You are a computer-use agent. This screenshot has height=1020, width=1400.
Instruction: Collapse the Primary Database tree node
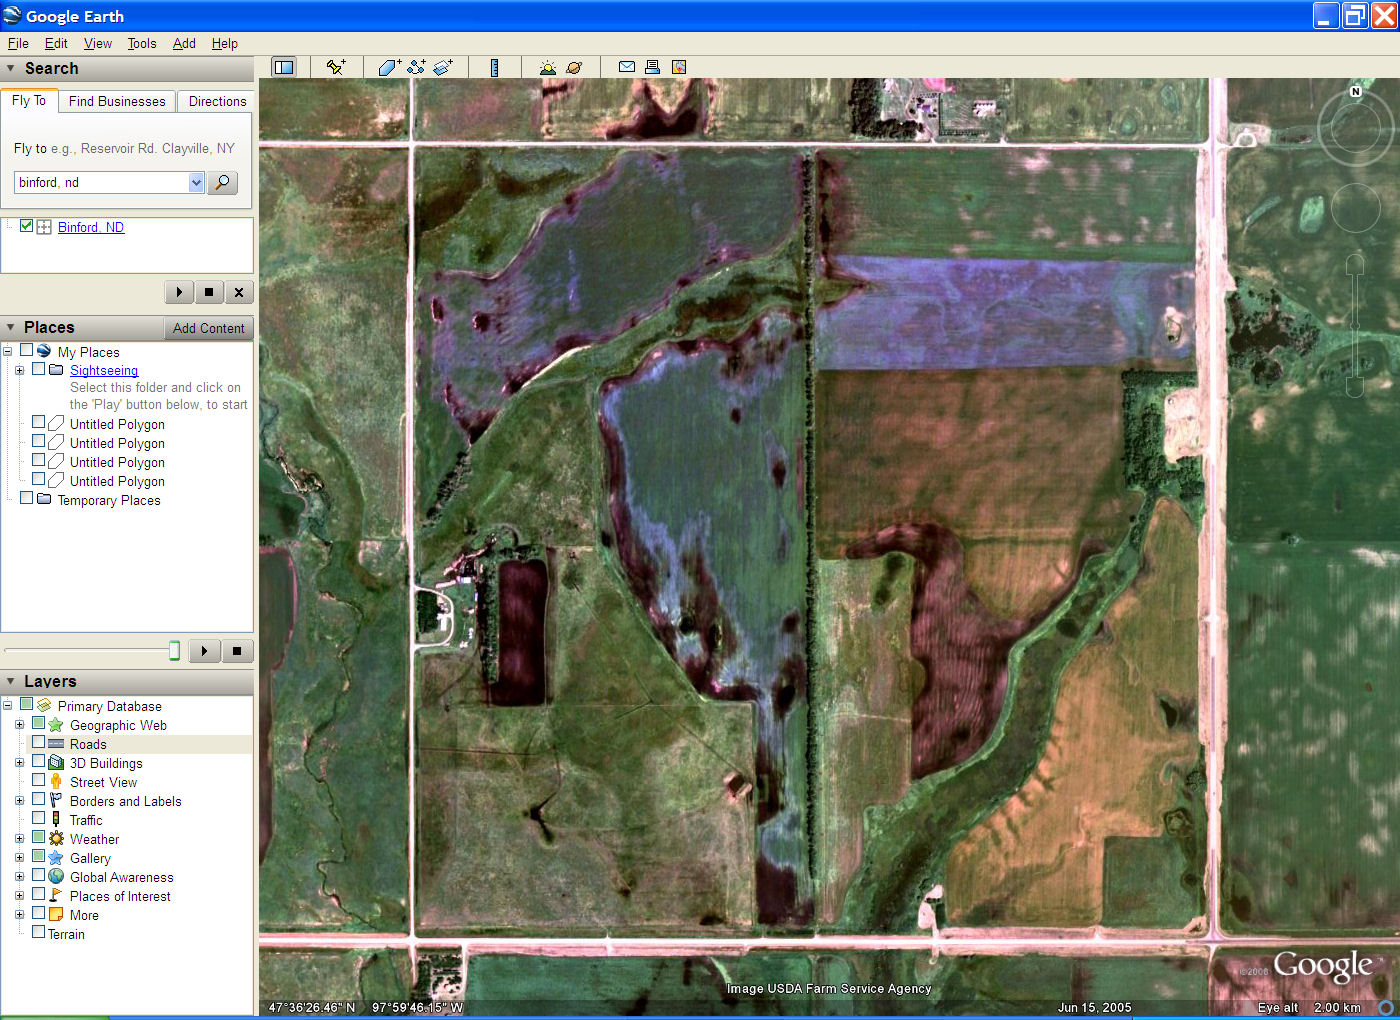(x=7, y=705)
